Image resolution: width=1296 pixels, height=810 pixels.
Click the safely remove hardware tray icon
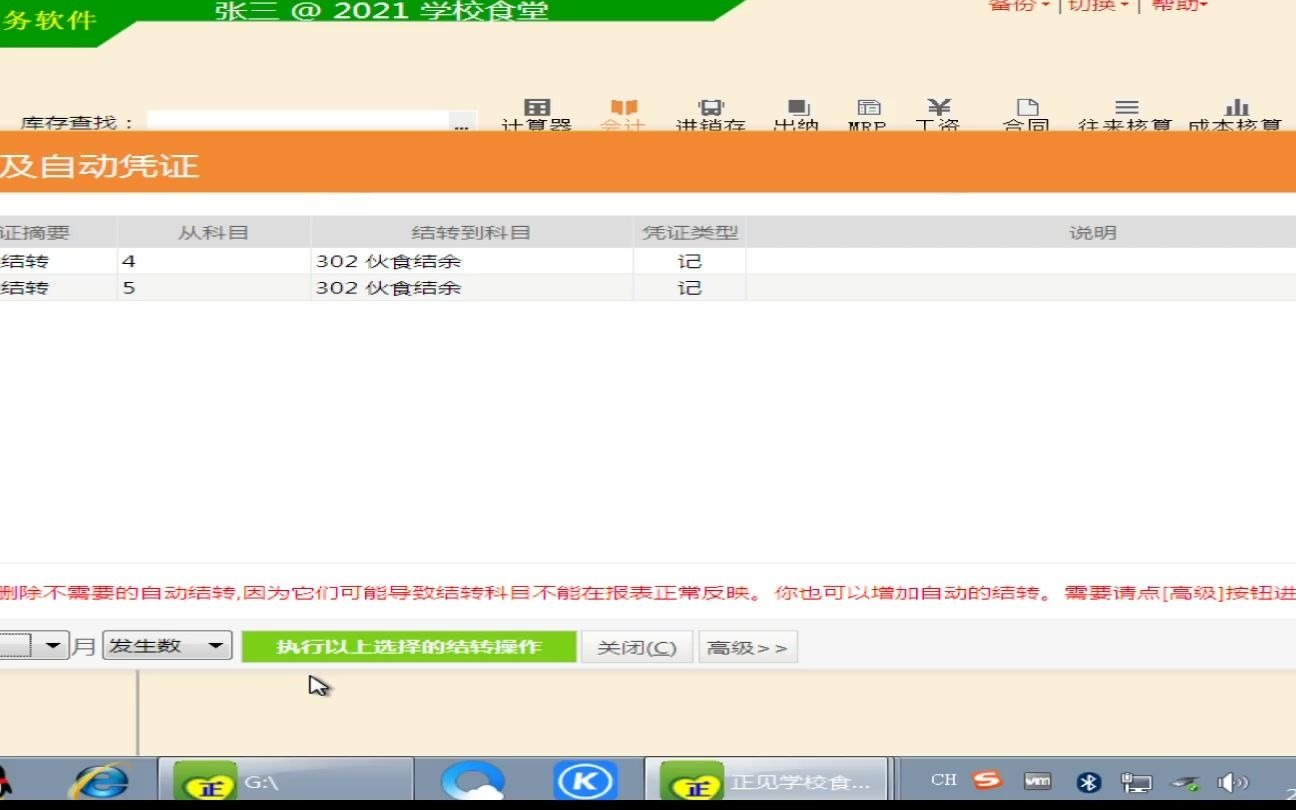(1186, 783)
